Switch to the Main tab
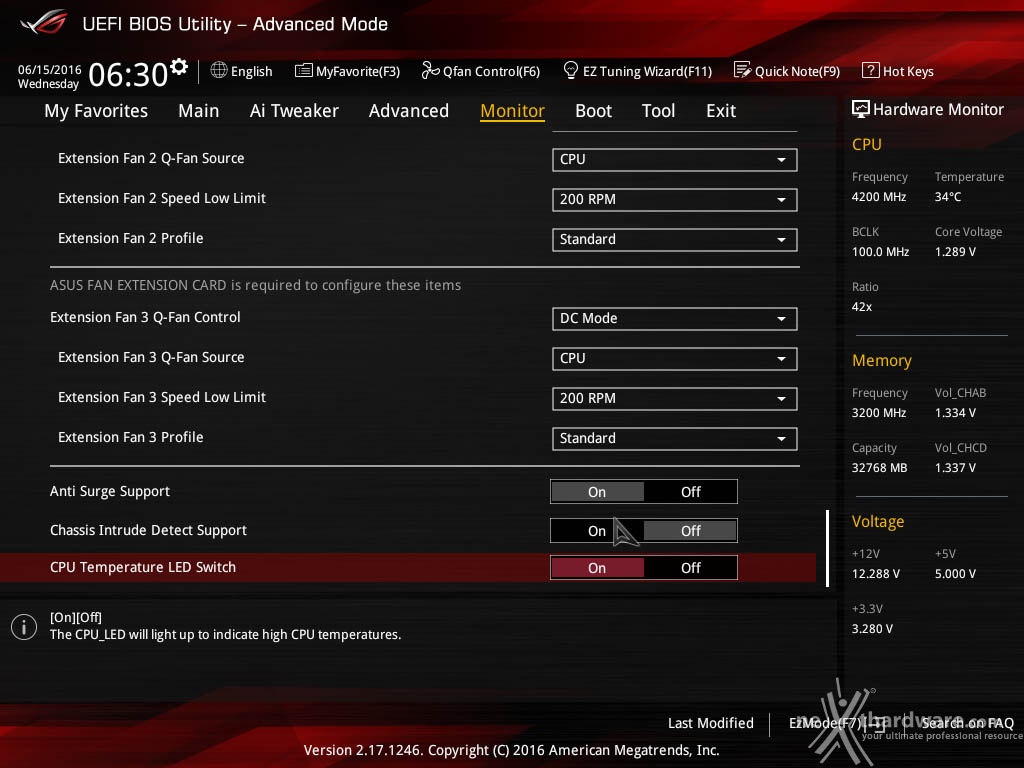Viewport: 1024px width, 768px height. (199, 111)
